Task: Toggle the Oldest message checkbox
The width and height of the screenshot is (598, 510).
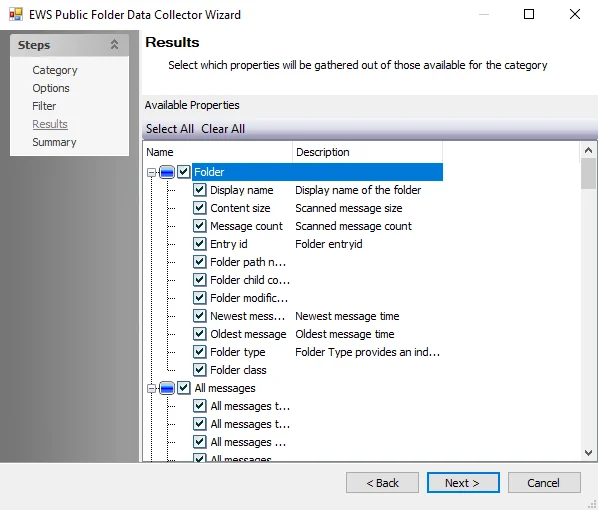Action: pyautogui.click(x=199, y=334)
